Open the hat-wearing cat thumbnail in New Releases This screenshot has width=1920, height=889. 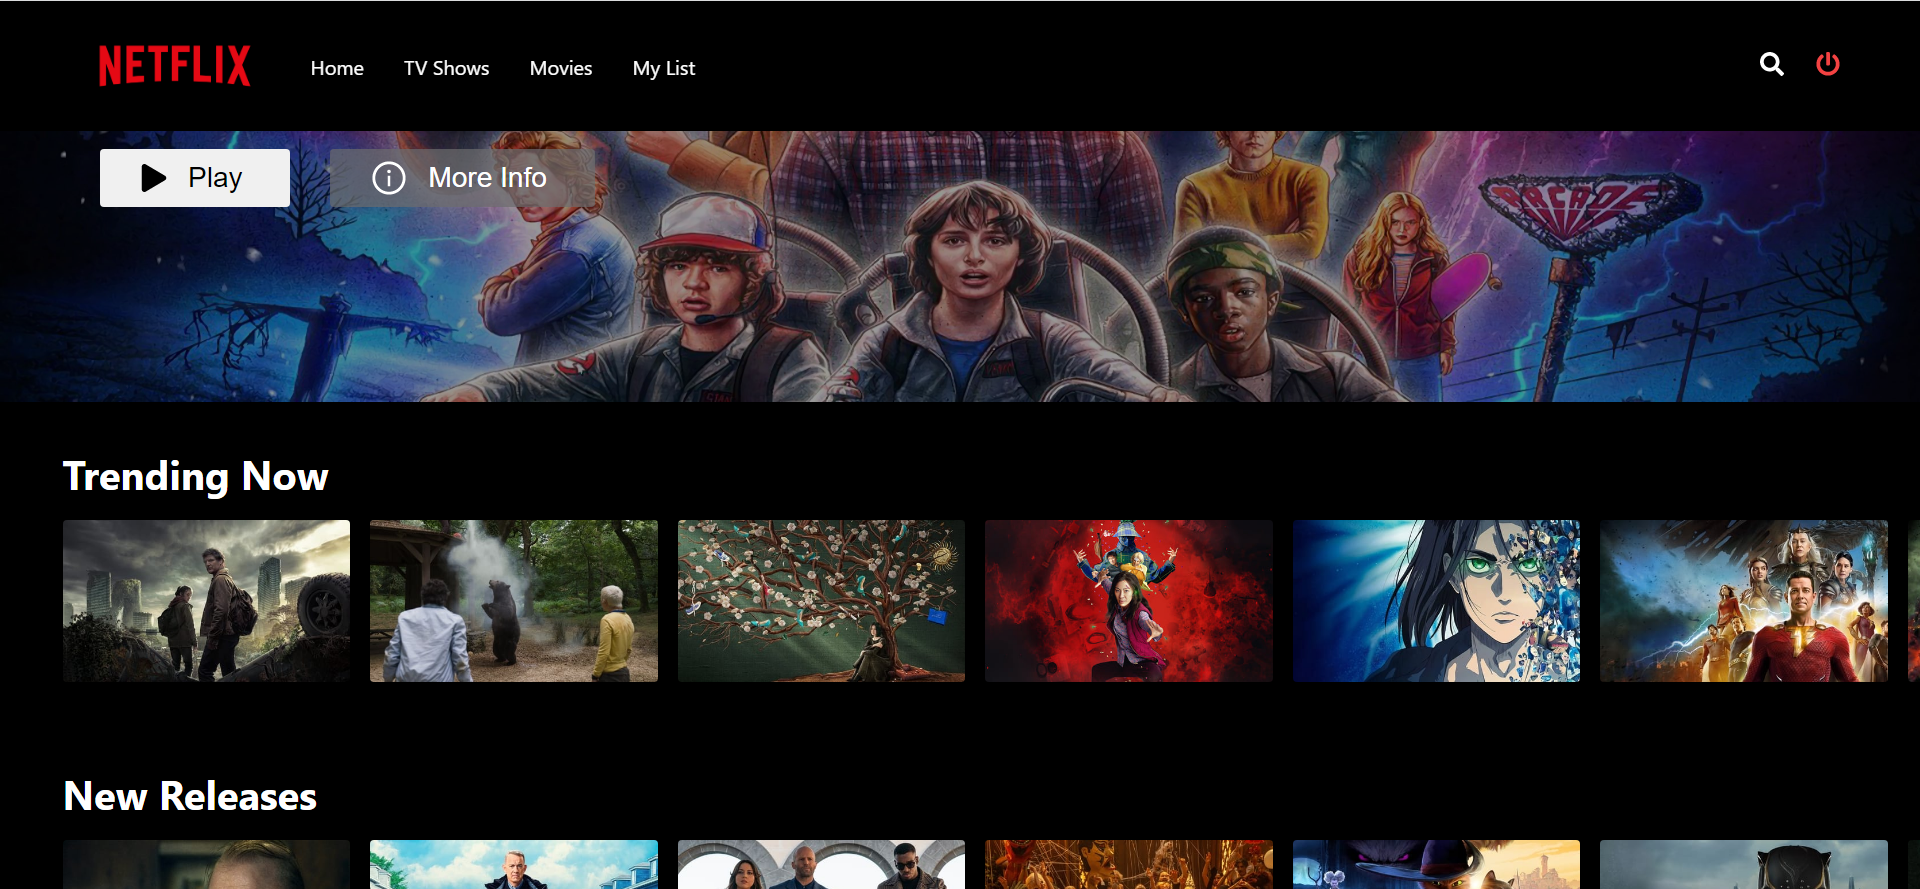[x=1436, y=864]
